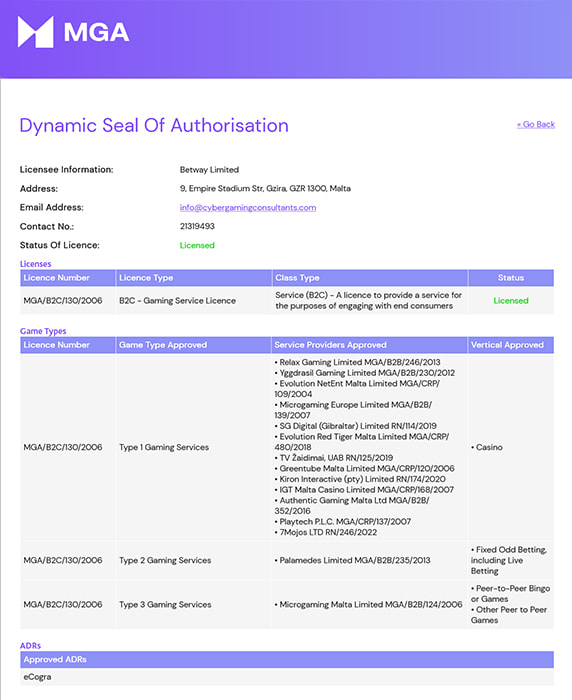This screenshot has height=700, width=572.
Task: Click Palamedes Limited MGA/B2B/235/2013 entry
Action: click(352, 560)
